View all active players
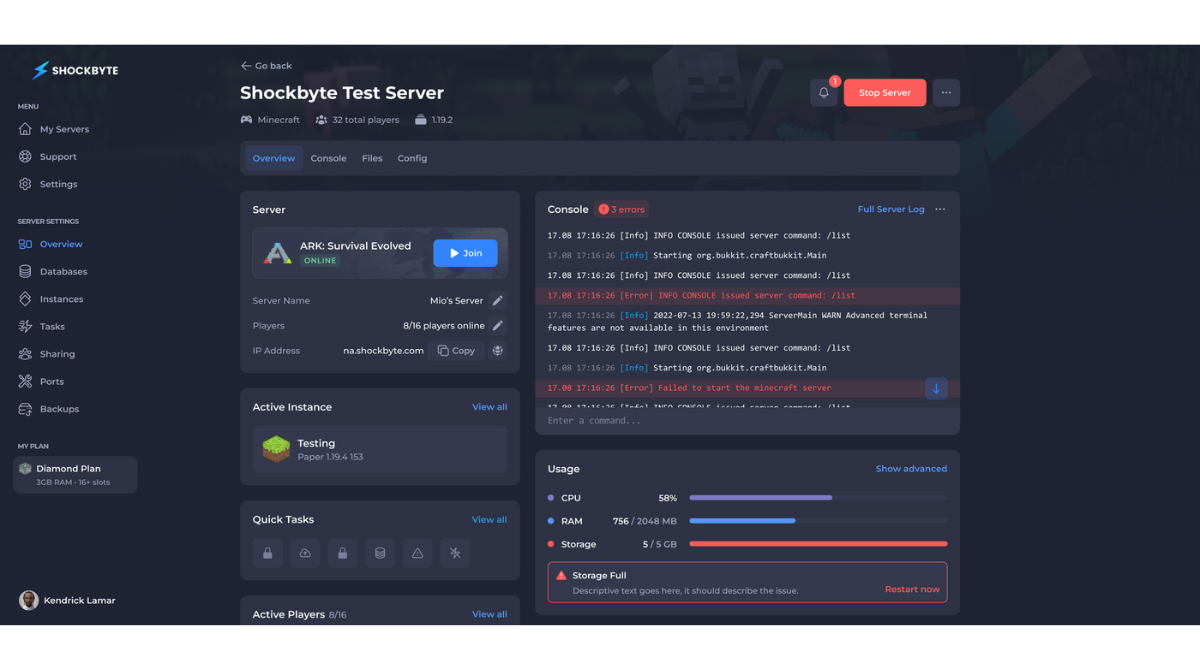Viewport: 1200px width, 670px height. coord(489,614)
